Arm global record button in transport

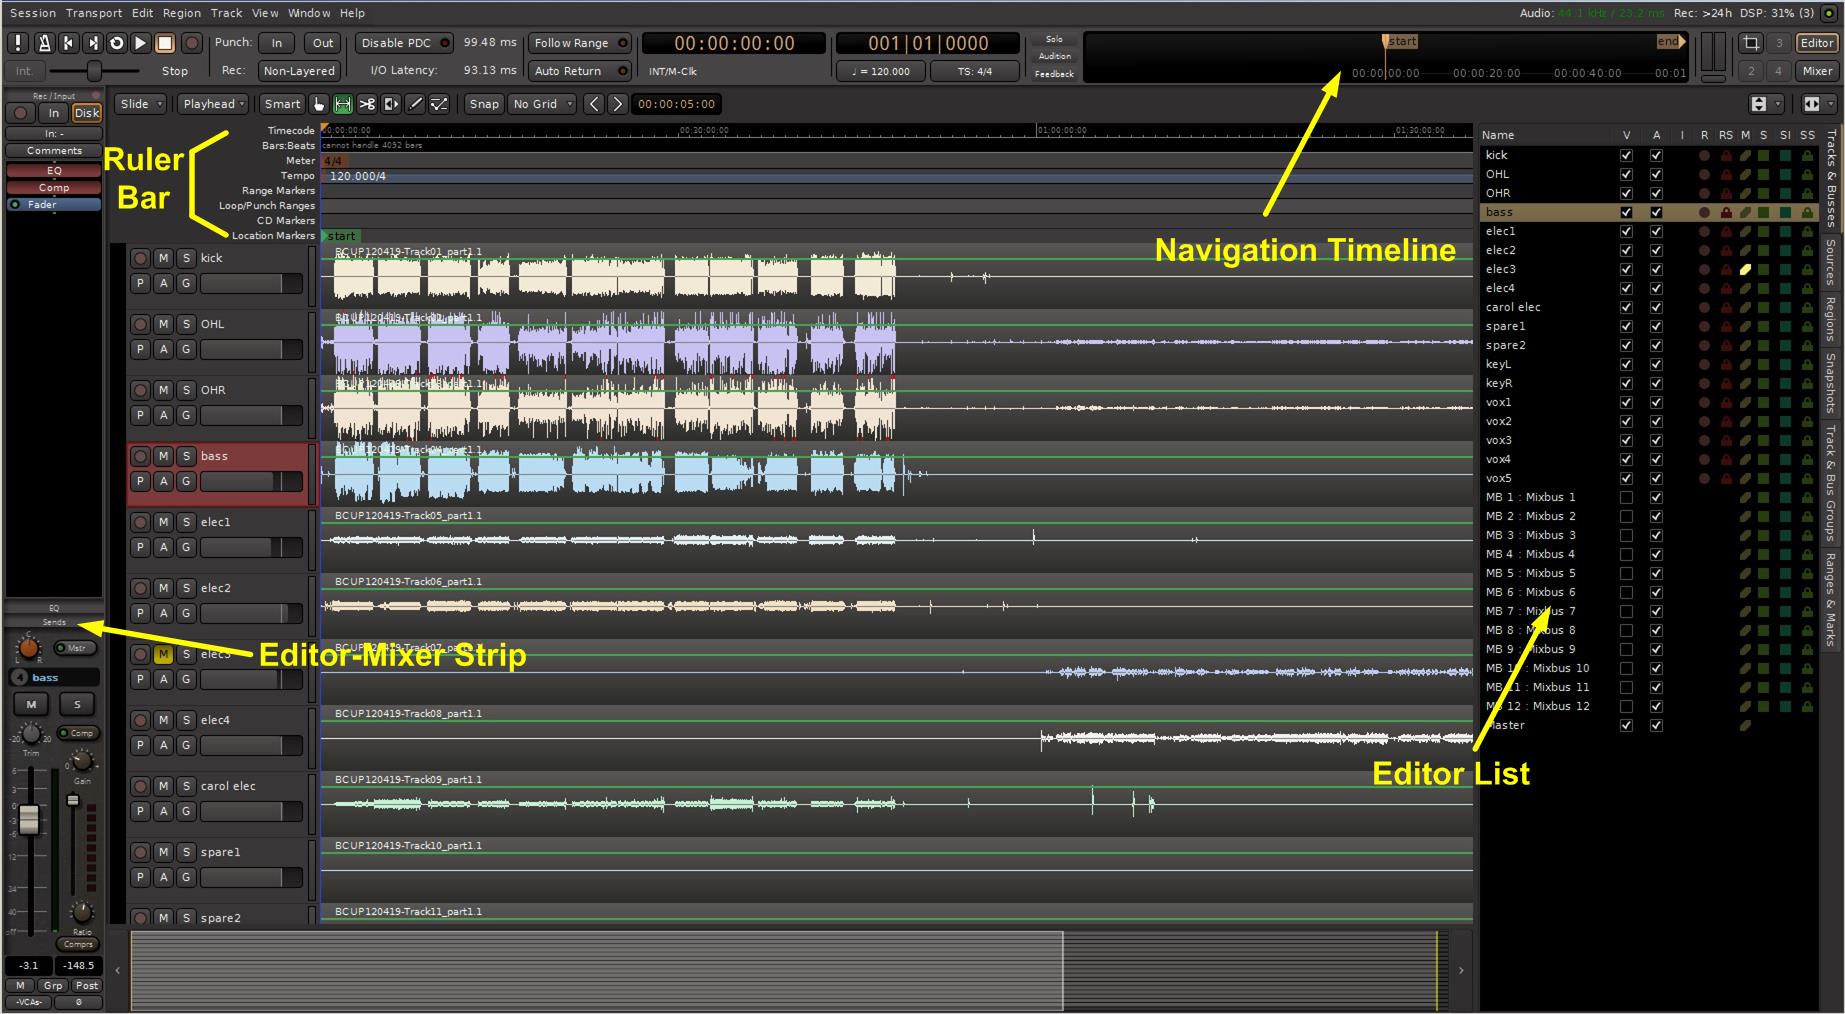coord(192,43)
